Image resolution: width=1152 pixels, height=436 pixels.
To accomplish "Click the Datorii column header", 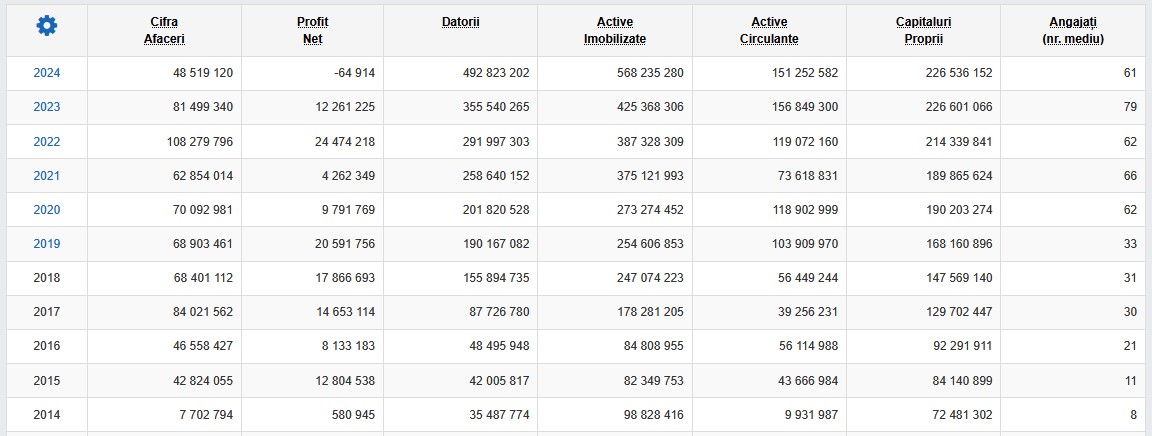I will pyautogui.click(x=461, y=22).
